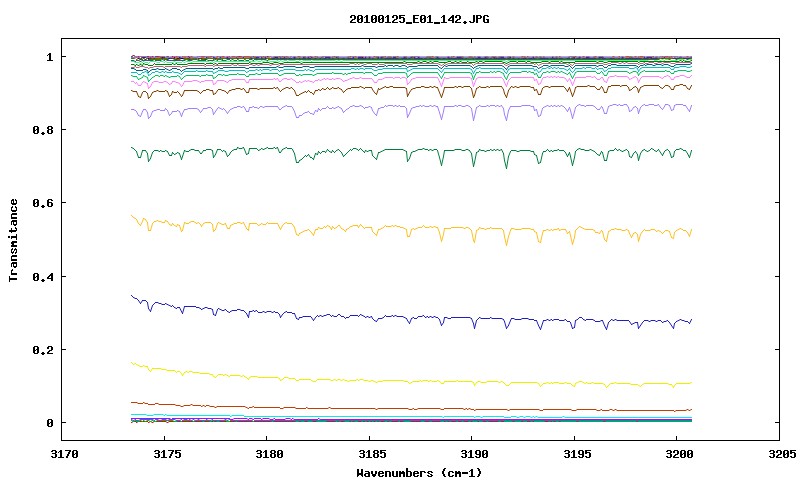
Task: Click the y-axis tick label 0.8
Action: tap(43, 130)
